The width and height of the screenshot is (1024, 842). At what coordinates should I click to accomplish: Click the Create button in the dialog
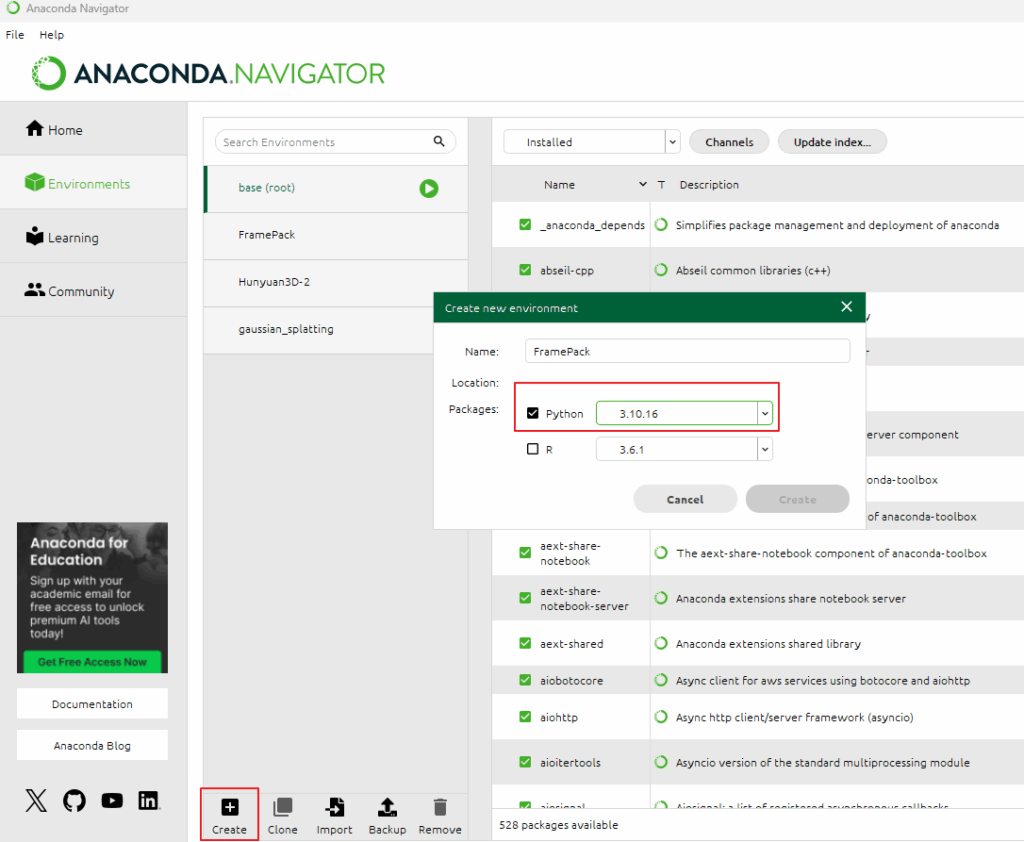coord(797,499)
